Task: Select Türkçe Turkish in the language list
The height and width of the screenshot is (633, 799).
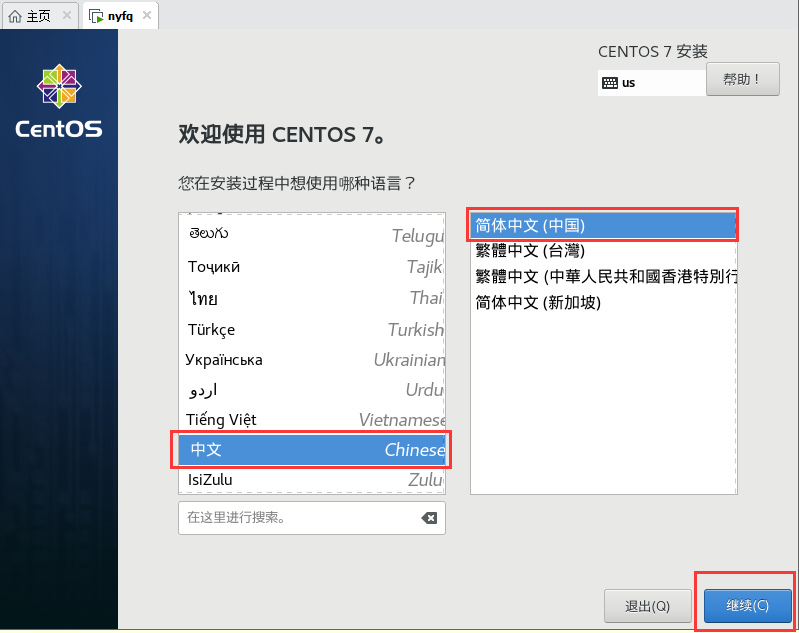Action: tap(312, 330)
